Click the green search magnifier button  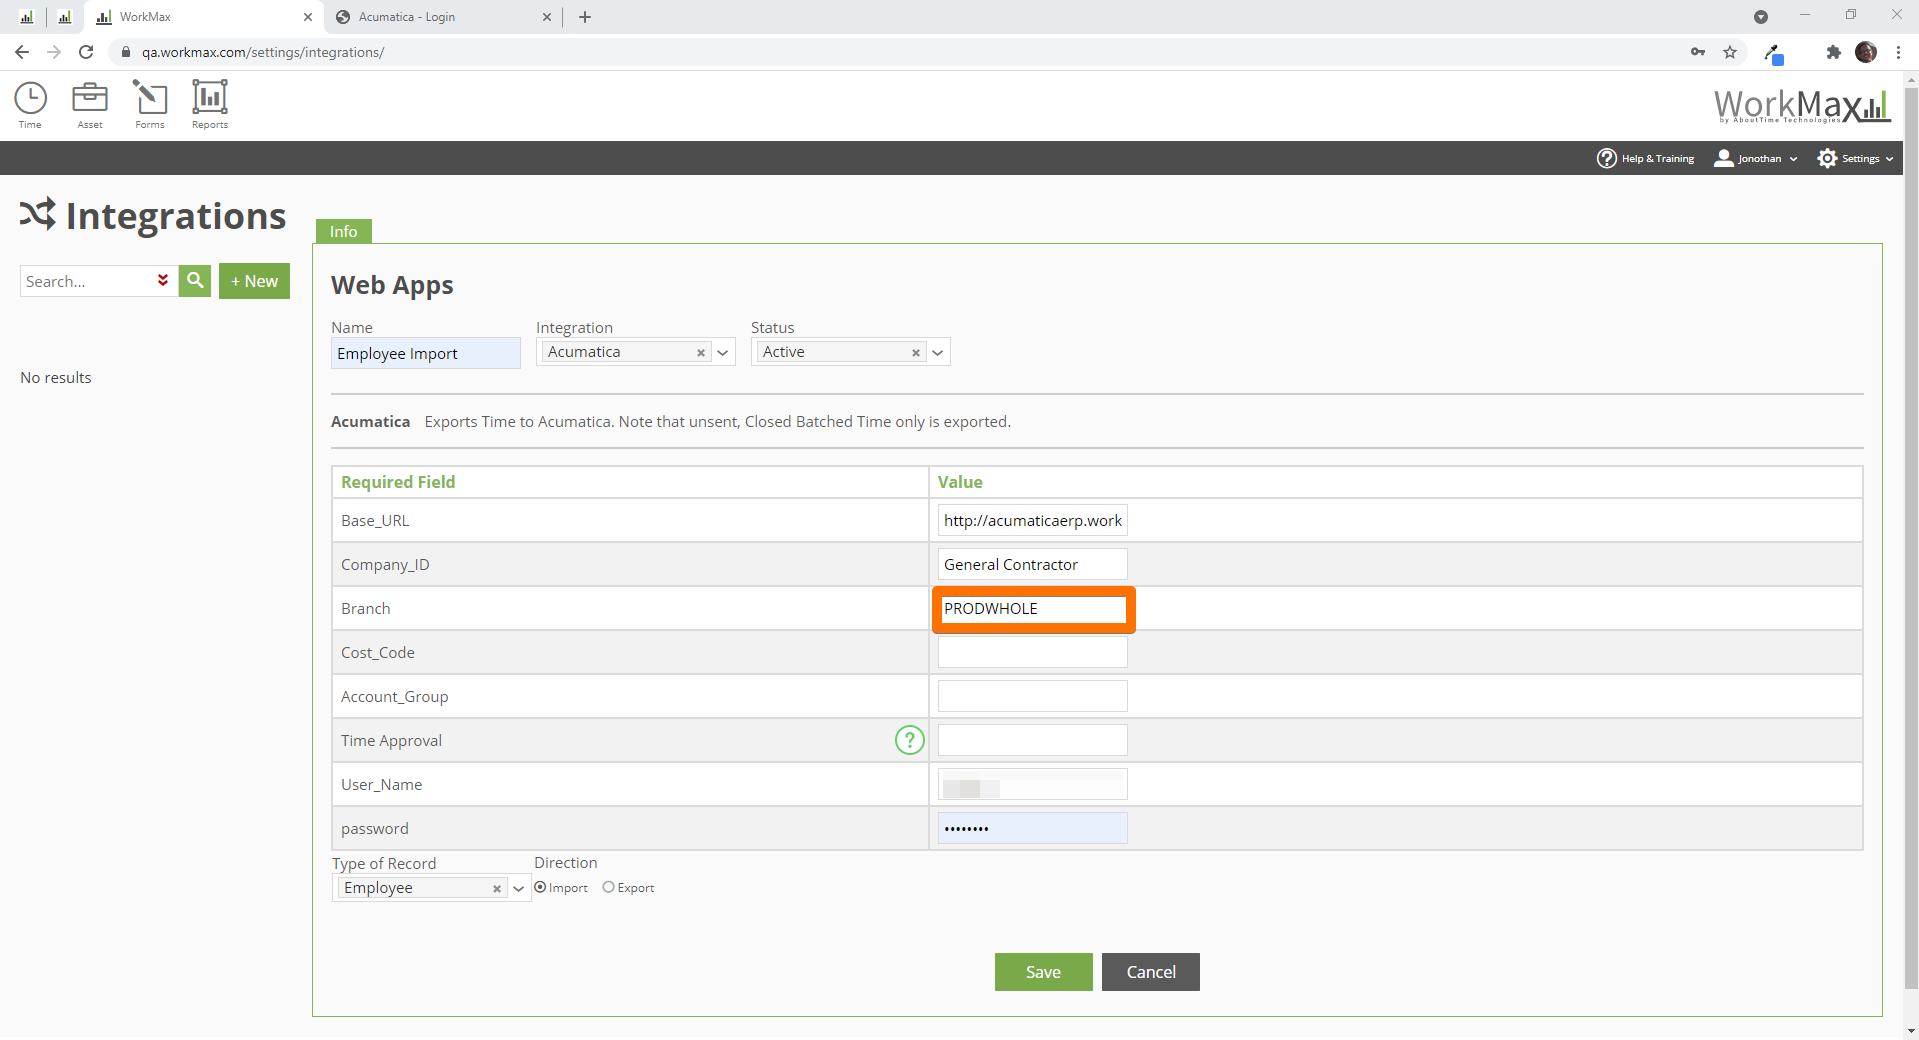click(x=195, y=281)
